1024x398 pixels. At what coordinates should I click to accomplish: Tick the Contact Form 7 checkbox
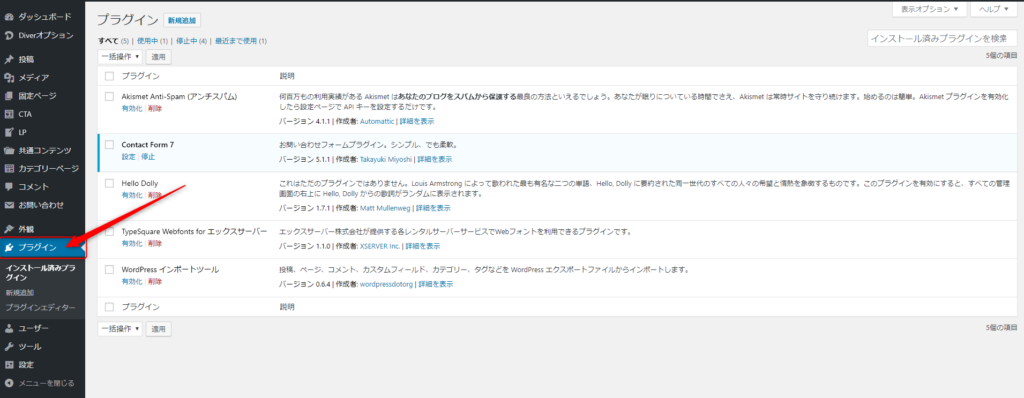[109, 144]
